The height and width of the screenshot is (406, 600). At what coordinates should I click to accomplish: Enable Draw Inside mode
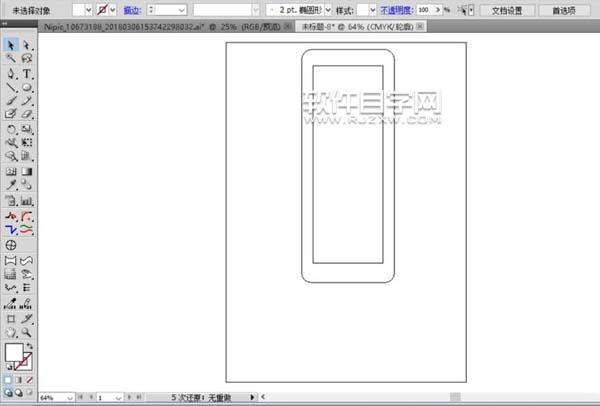coord(29,393)
